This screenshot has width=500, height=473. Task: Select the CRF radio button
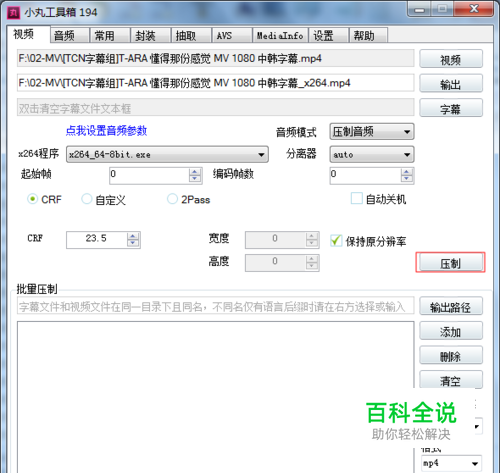pyautogui.click(x=32, y=199)
